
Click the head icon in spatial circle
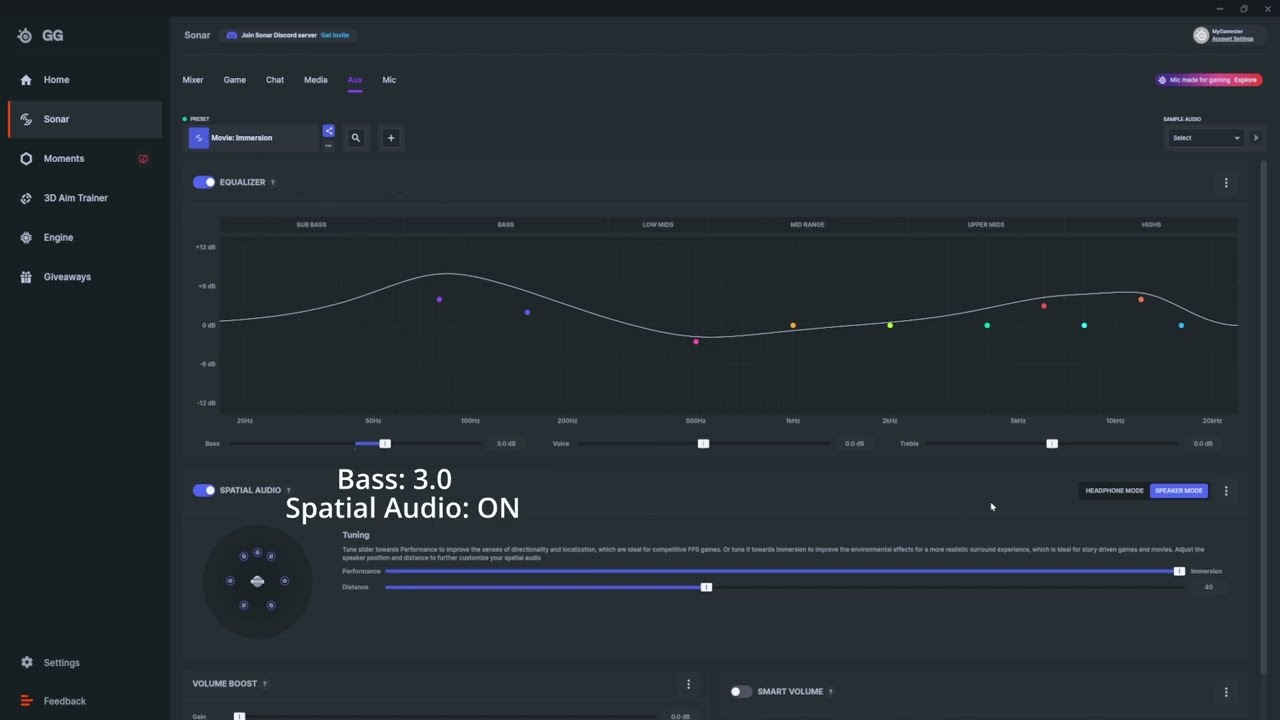pyautogui.click(x=257, y=581)
